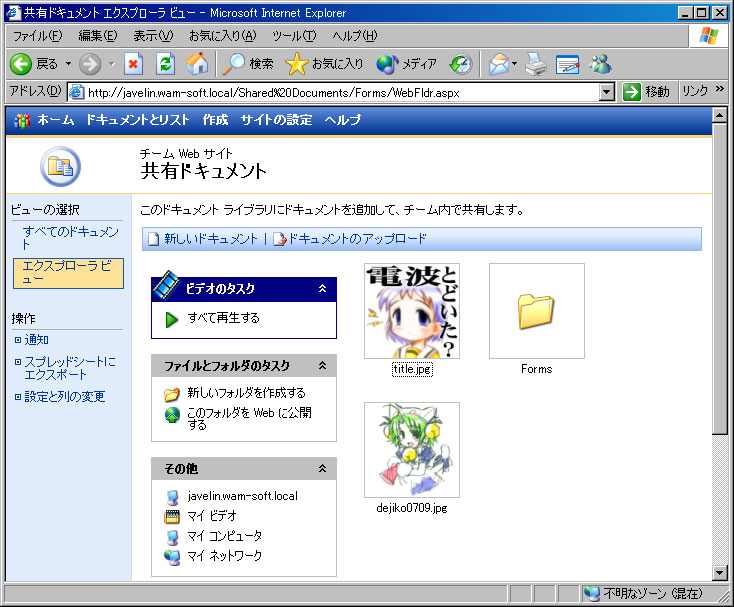
Task: Click the マイ ネットワーク icon
Action: click(172, 556)
